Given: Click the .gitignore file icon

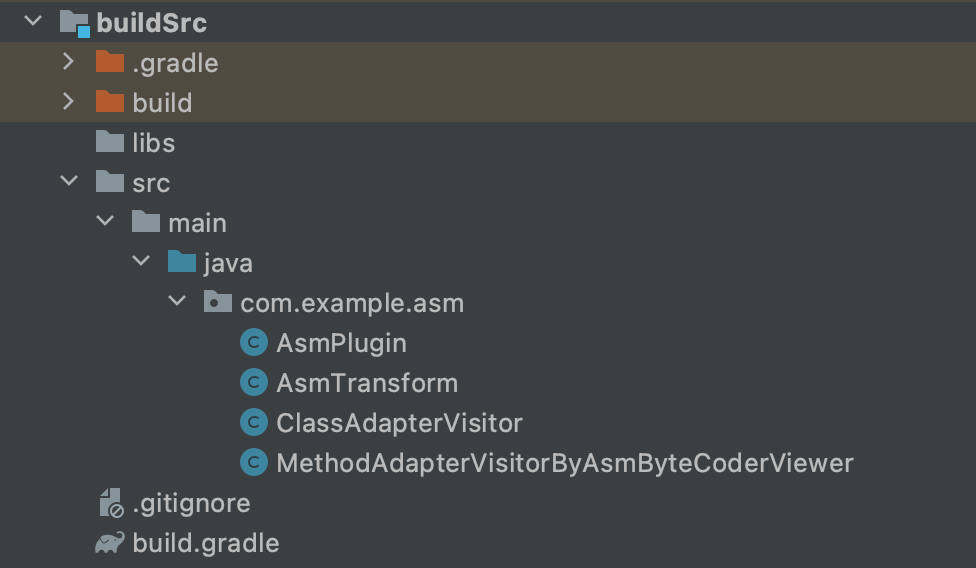Looking at the screenshot, I should click(x=109, y=503).
